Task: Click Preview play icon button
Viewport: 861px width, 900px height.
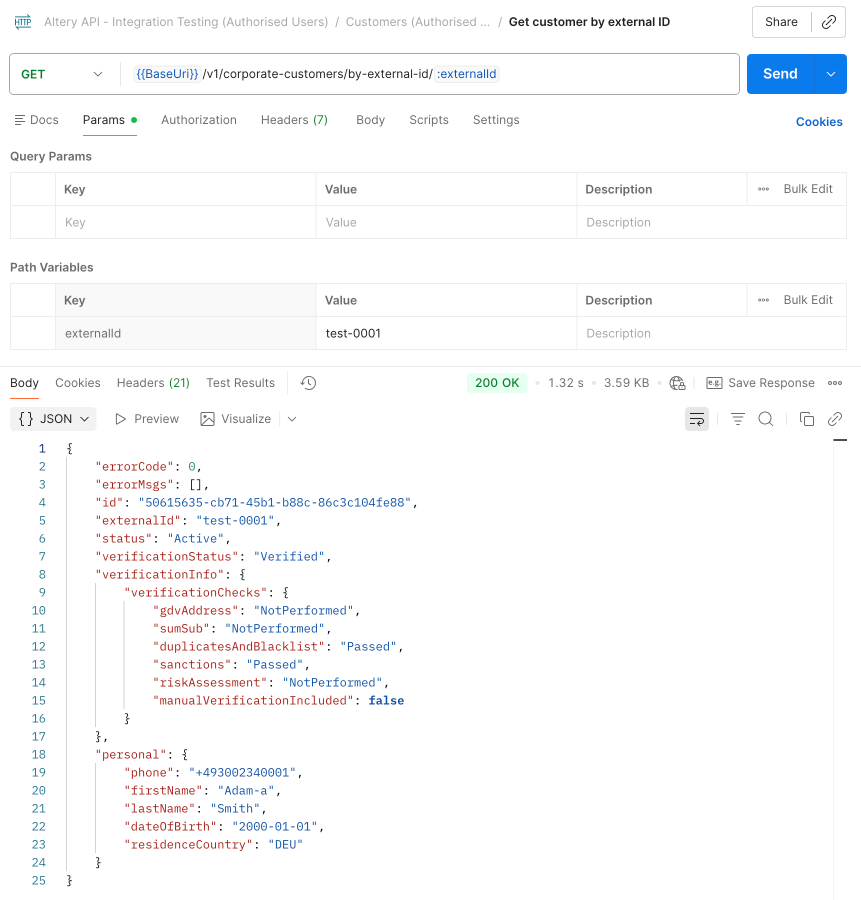Action: 147,419
